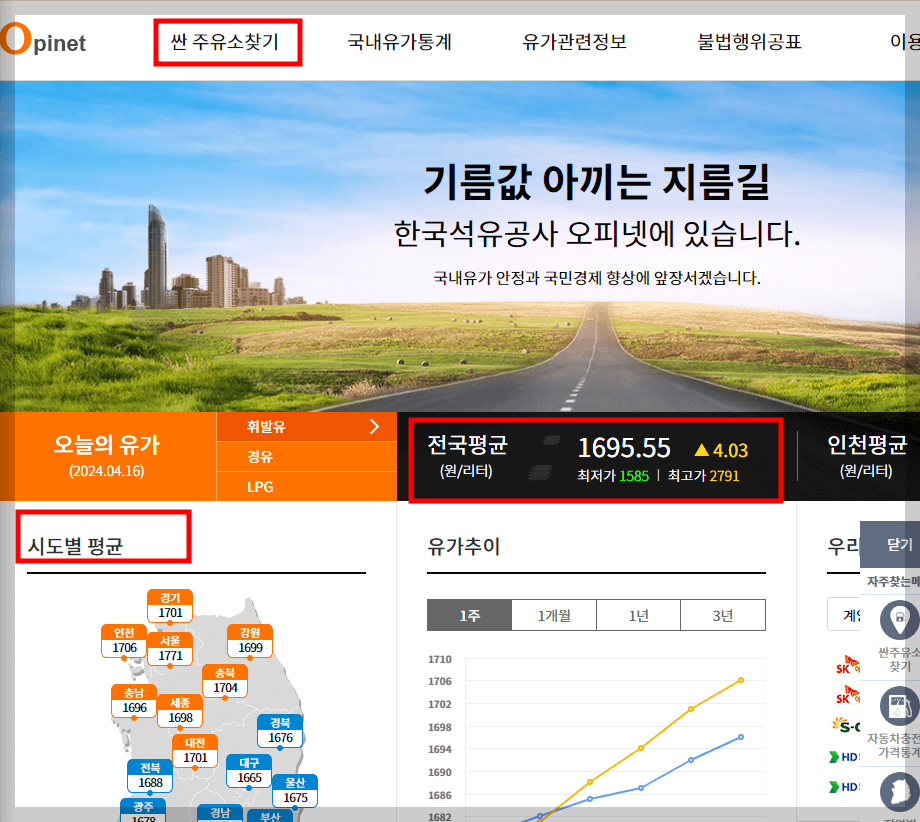Click the 지역별 sidebar icon
Viewport: 920px width, 822px height.
coord(899,790)
